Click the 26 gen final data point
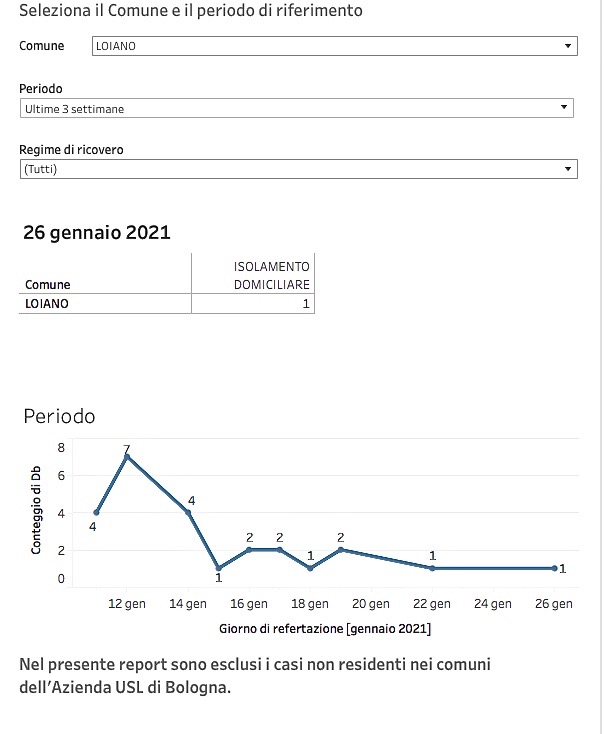 click(x=554, y=568)
